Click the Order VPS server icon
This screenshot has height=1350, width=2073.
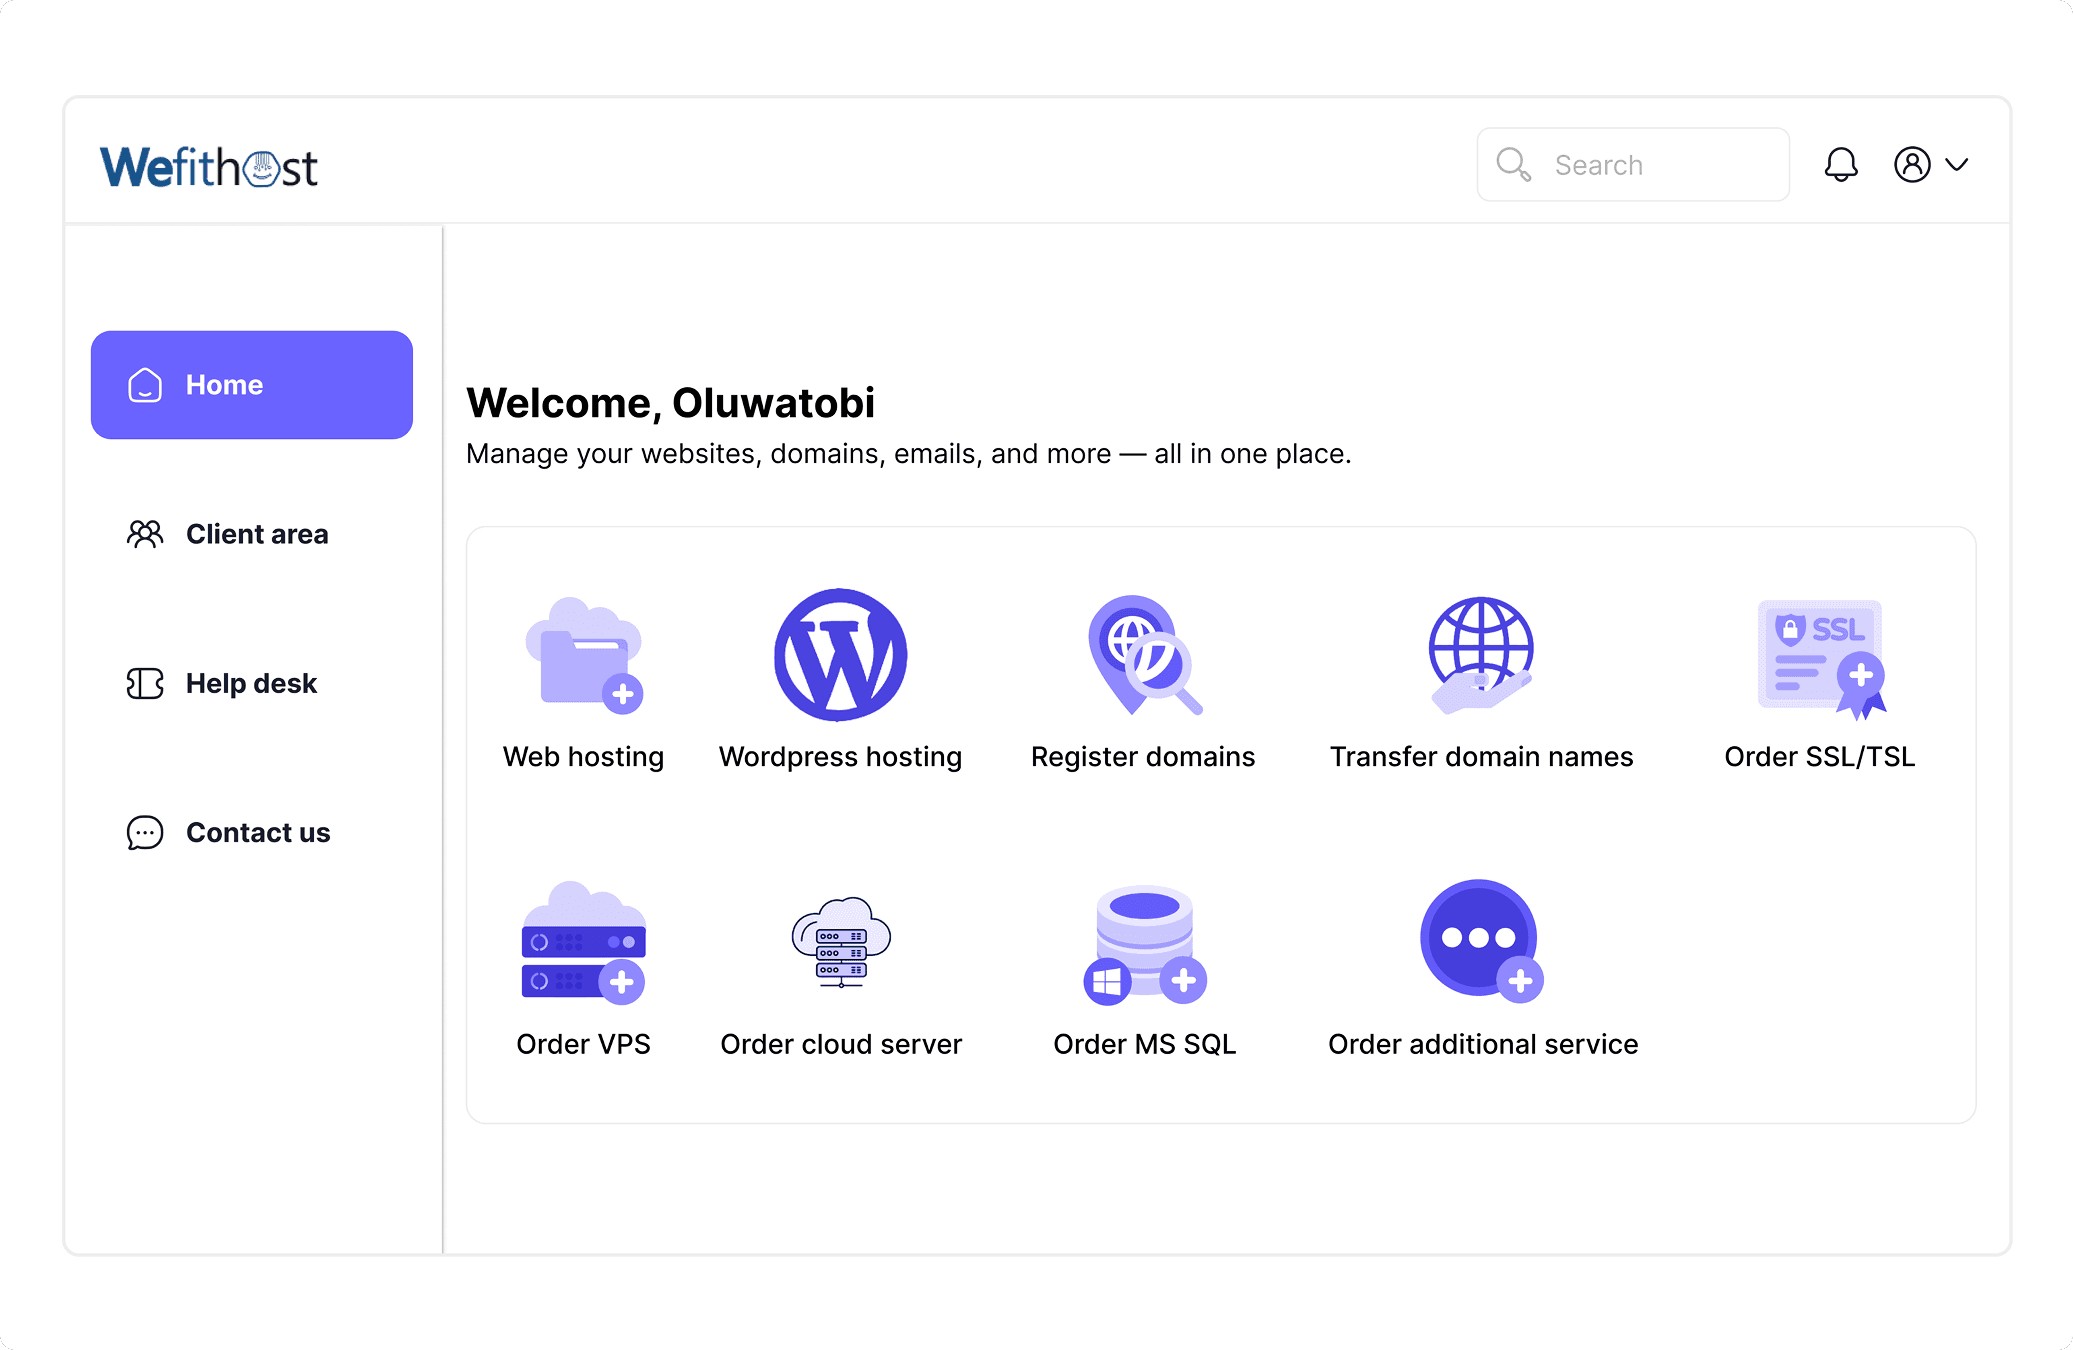click(584, 942)
